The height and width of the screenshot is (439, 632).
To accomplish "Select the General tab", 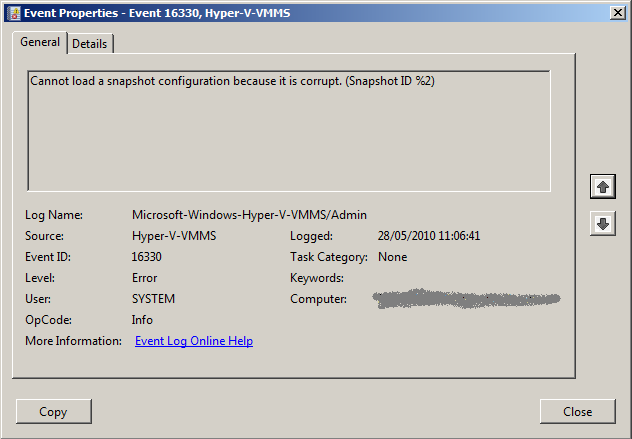I will click(40, 43).
